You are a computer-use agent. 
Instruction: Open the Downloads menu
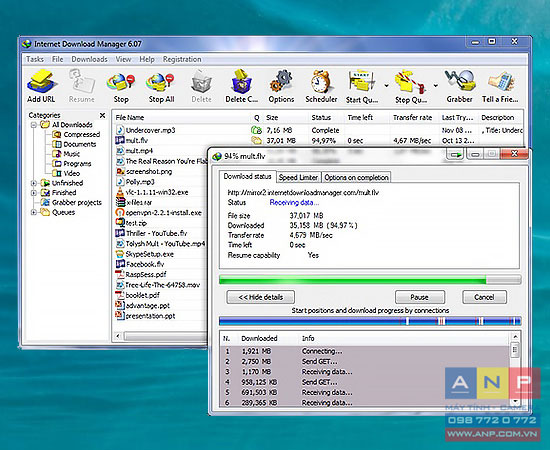pos(89,59)
